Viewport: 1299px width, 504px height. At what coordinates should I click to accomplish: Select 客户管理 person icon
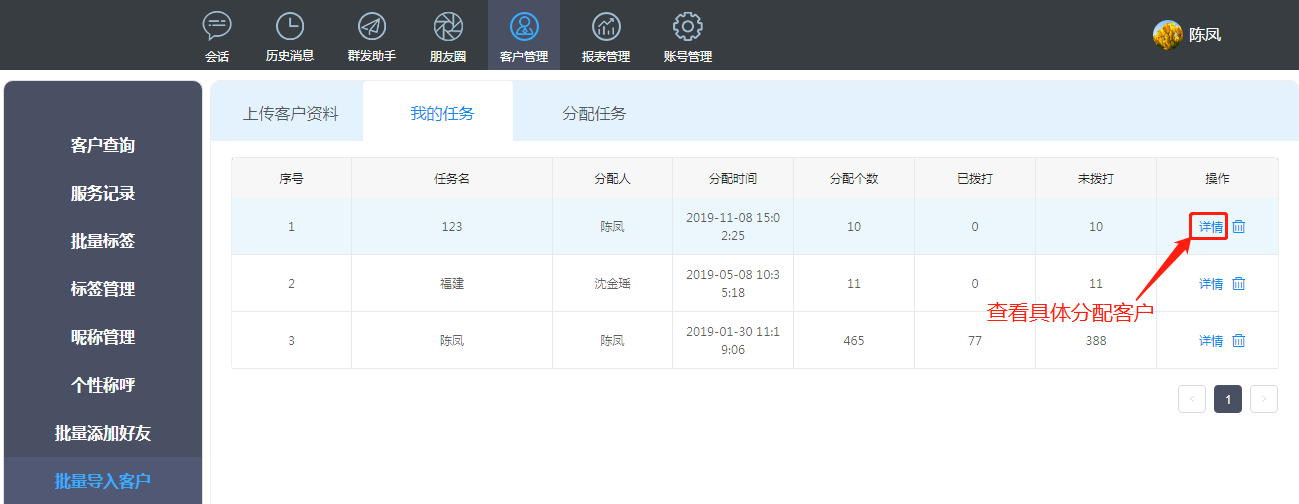coord(524,26)
